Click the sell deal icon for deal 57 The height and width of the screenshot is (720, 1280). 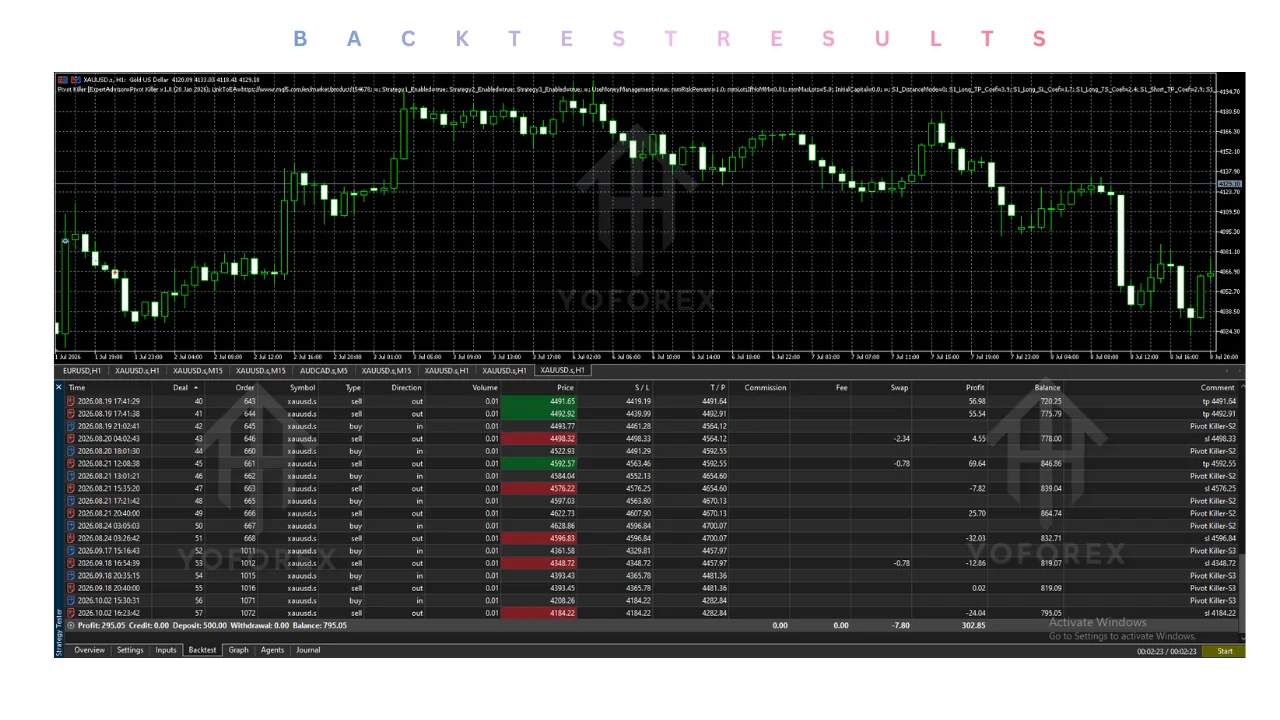point(71,613)
